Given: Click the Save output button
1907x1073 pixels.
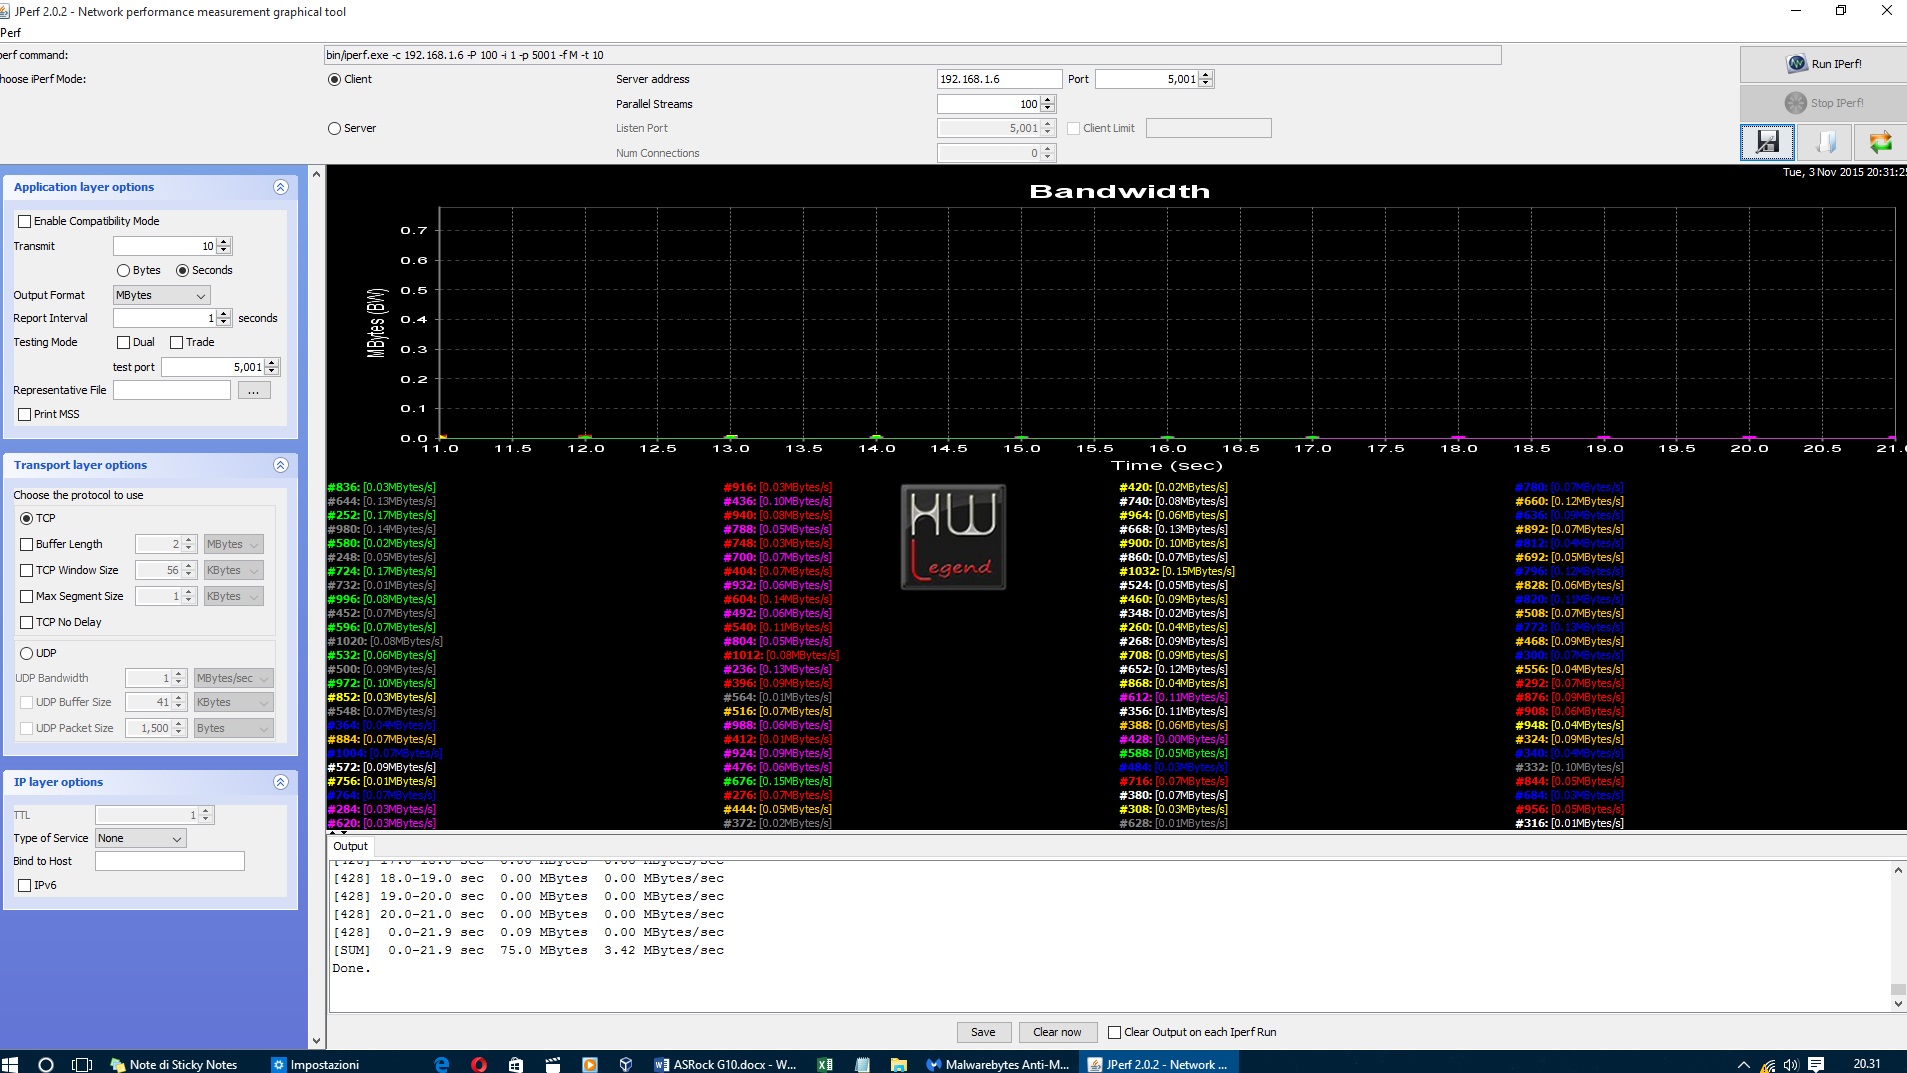Looking at the screenshot, I should point(983,1032).
